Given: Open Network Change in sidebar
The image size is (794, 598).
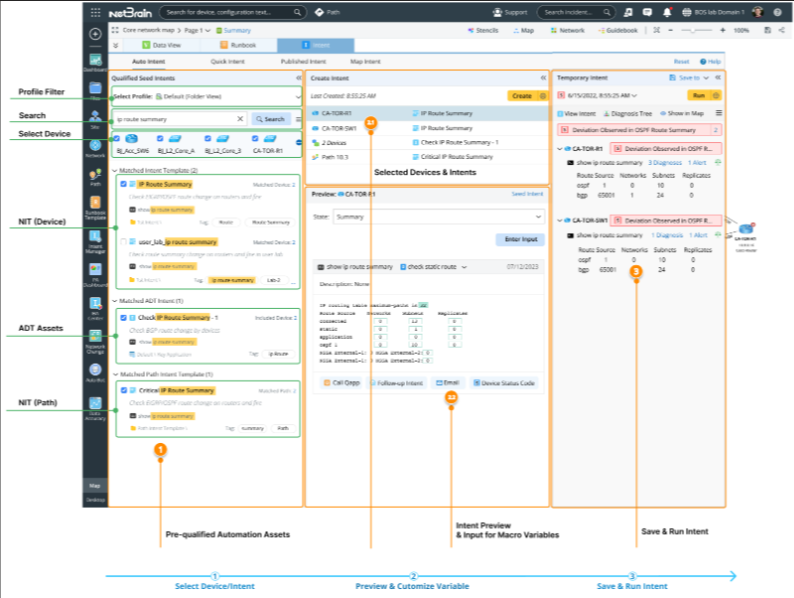Looking at the screenshot, I should 95,342.
